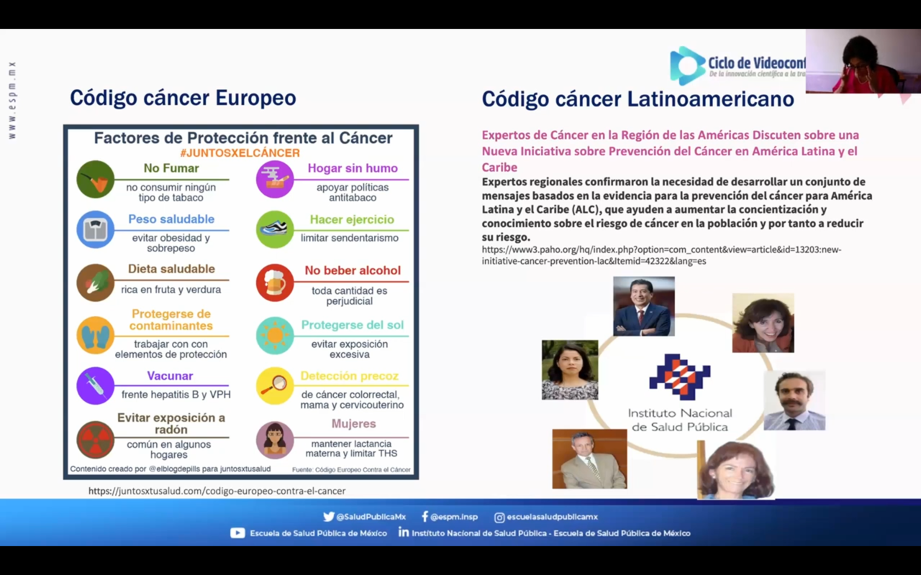Click the photo of woman in floral blouse
This screenshot has height=575, width=922.
tap(570, 370)
